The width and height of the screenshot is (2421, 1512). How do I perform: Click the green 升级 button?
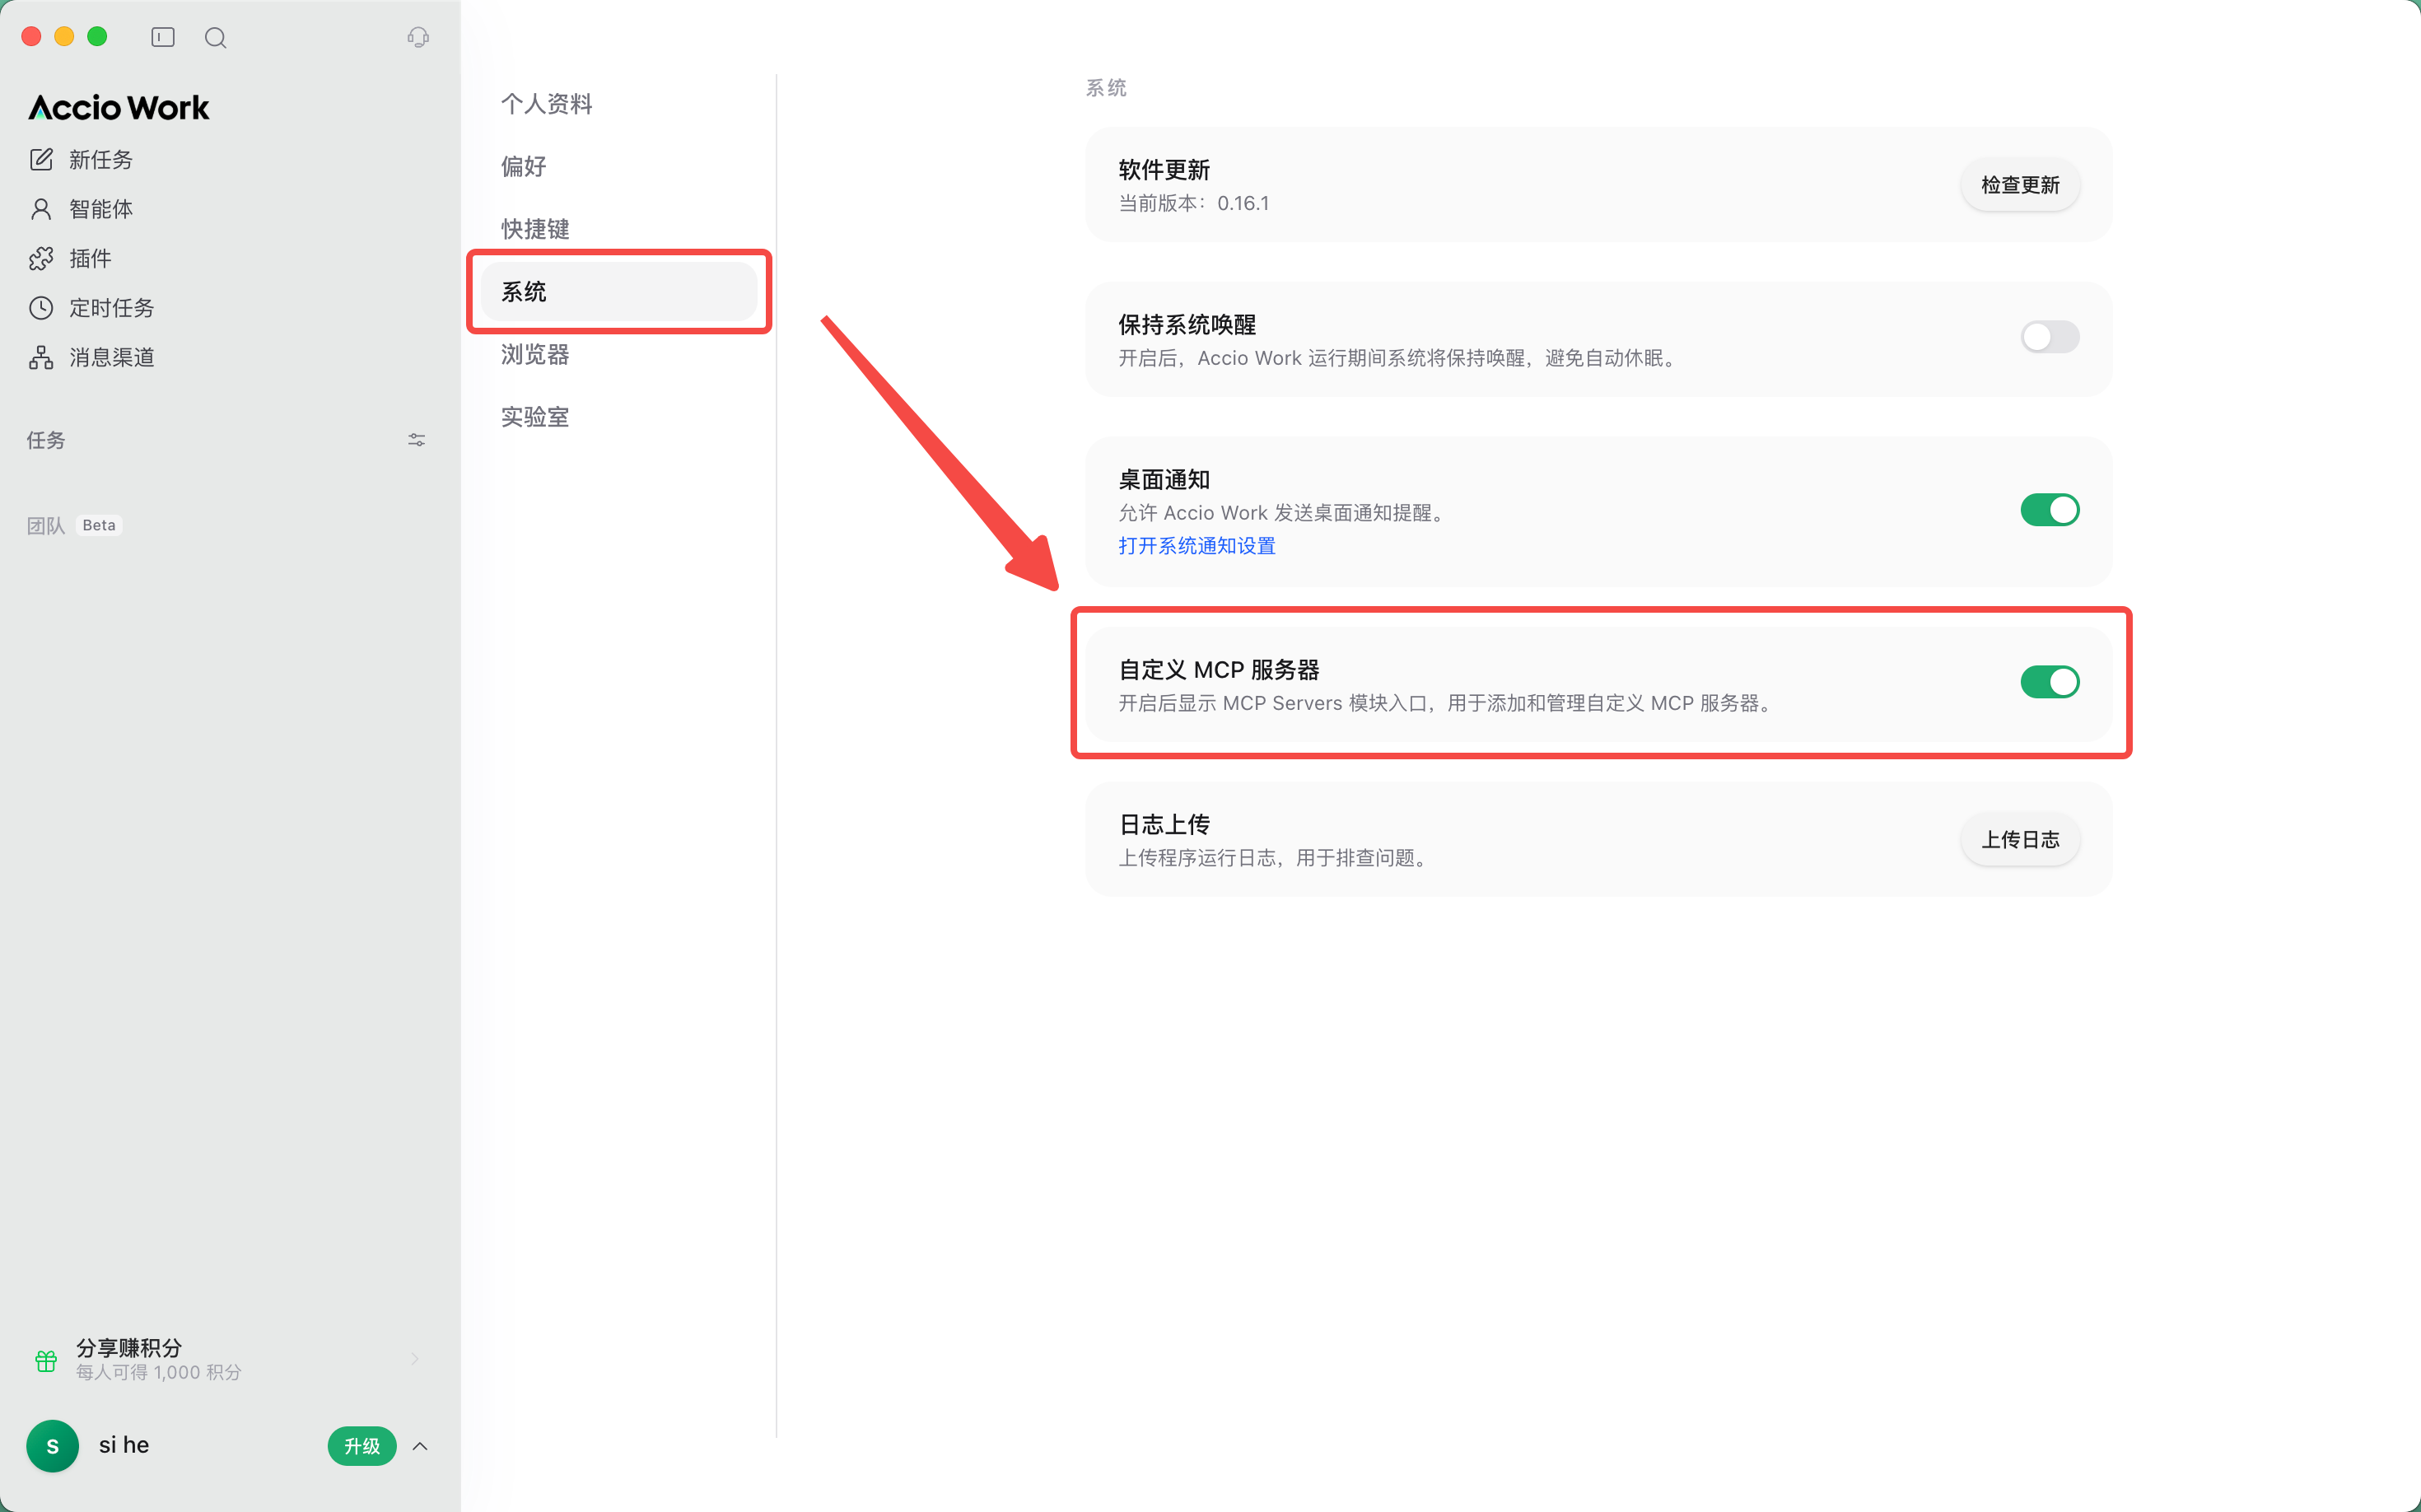coord(362,1446)
